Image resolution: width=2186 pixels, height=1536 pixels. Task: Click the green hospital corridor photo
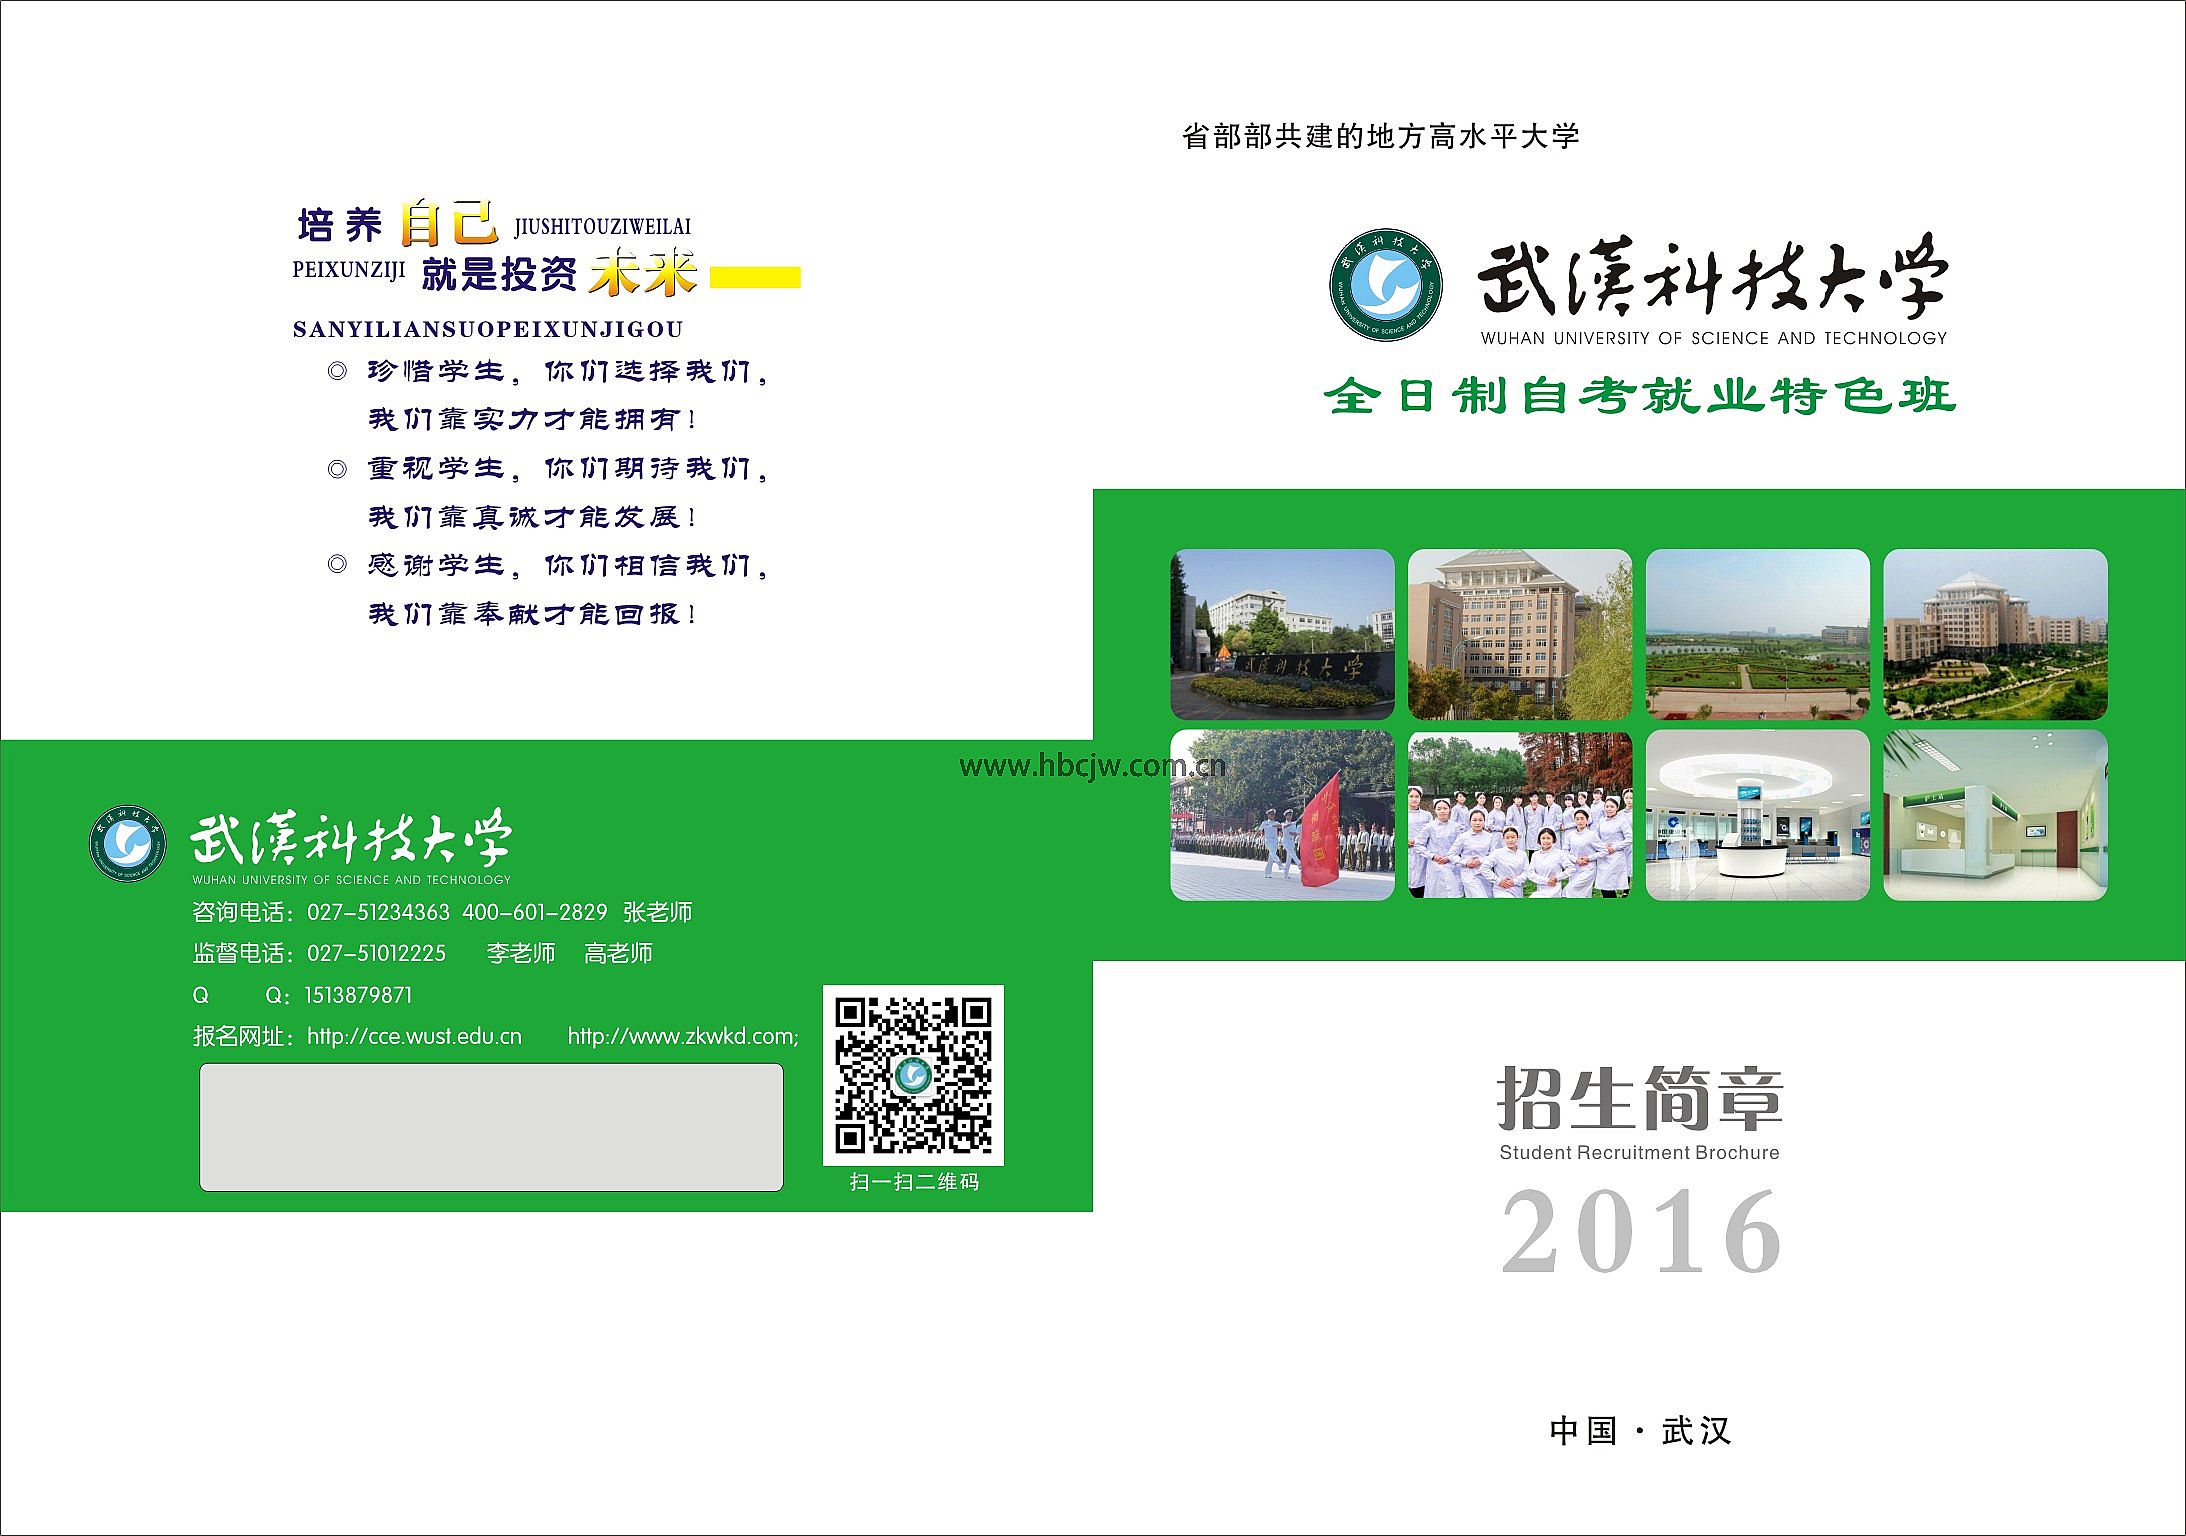point(1995,815)
